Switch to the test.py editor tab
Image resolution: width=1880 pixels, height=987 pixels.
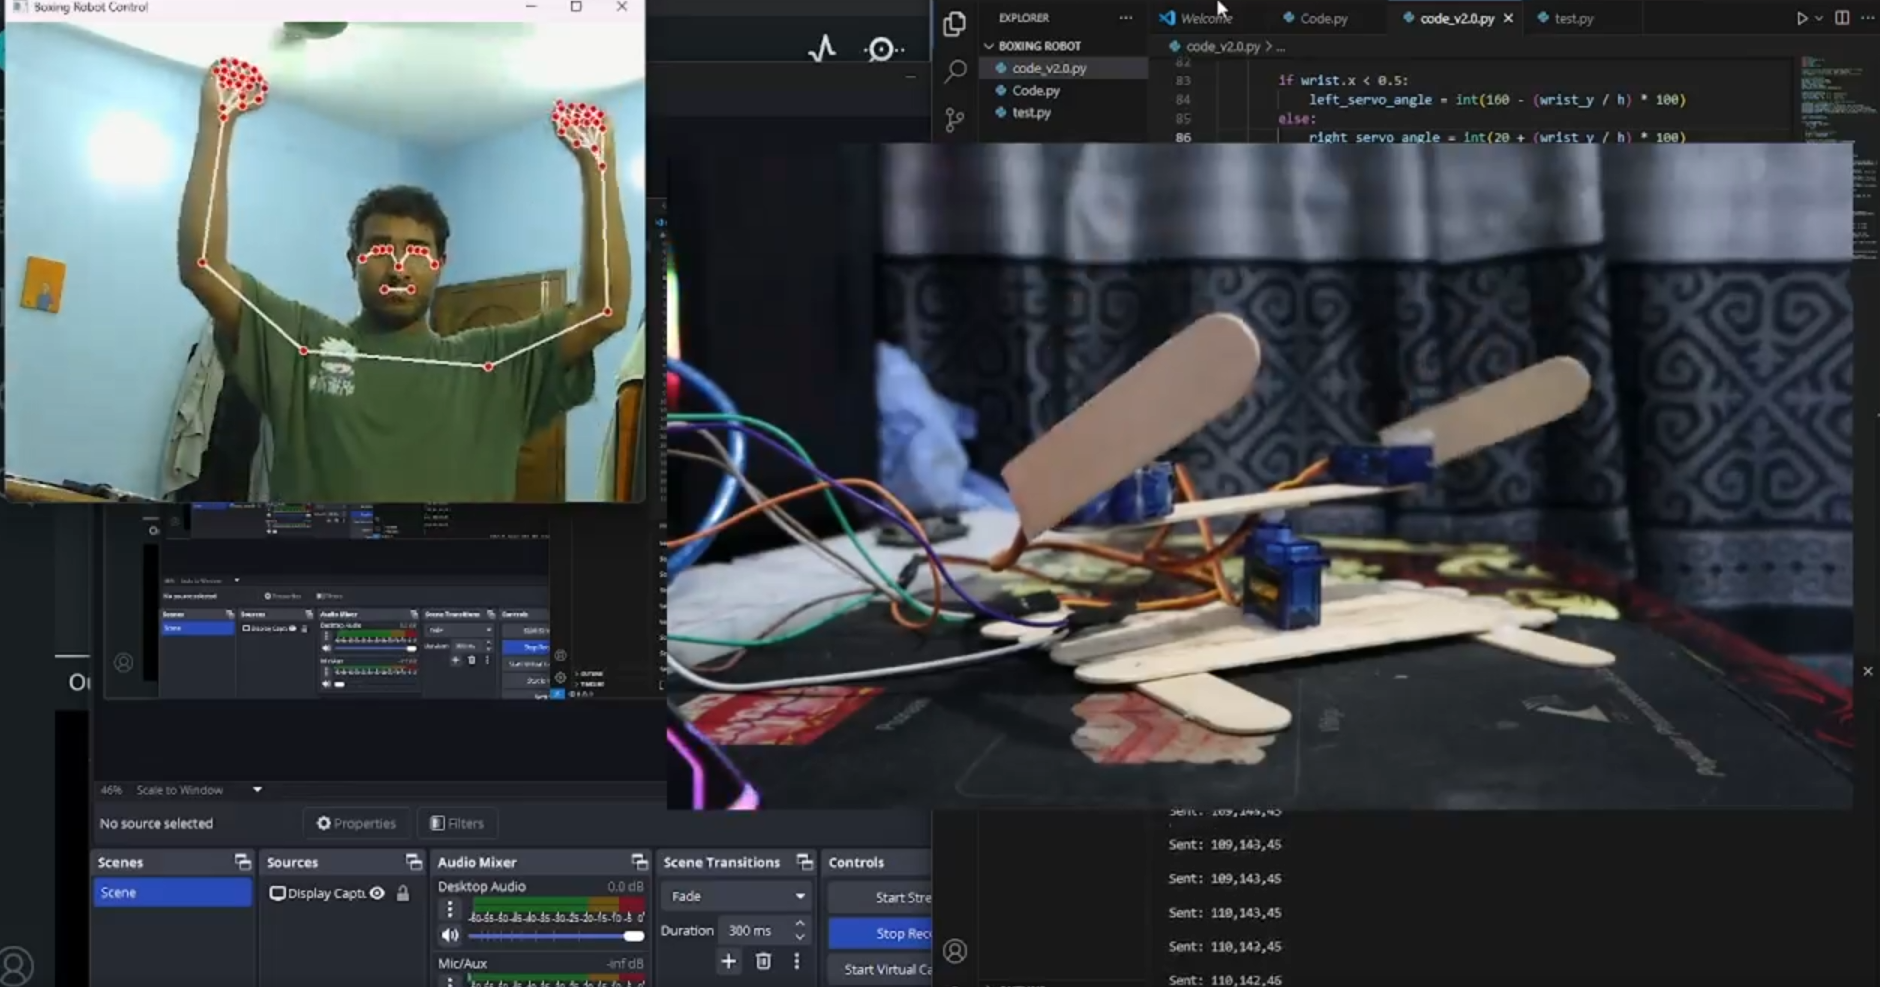1572,18
